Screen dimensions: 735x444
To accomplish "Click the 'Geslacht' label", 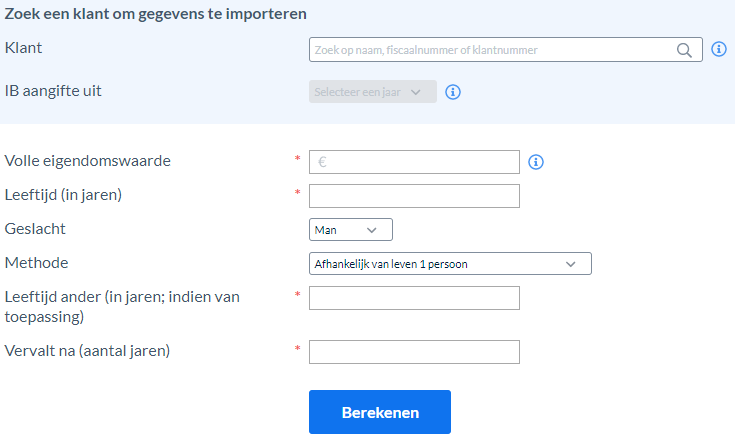I will 35,229.
